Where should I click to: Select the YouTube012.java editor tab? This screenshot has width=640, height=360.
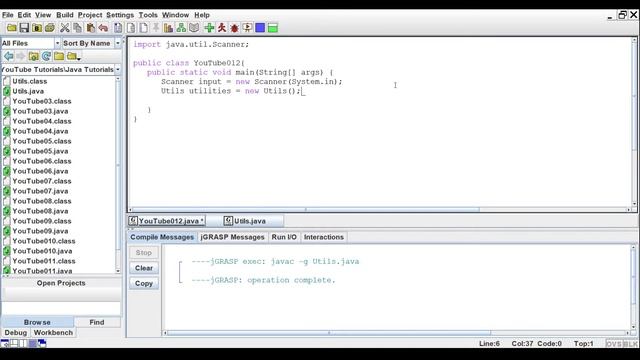tap(166, 221)
